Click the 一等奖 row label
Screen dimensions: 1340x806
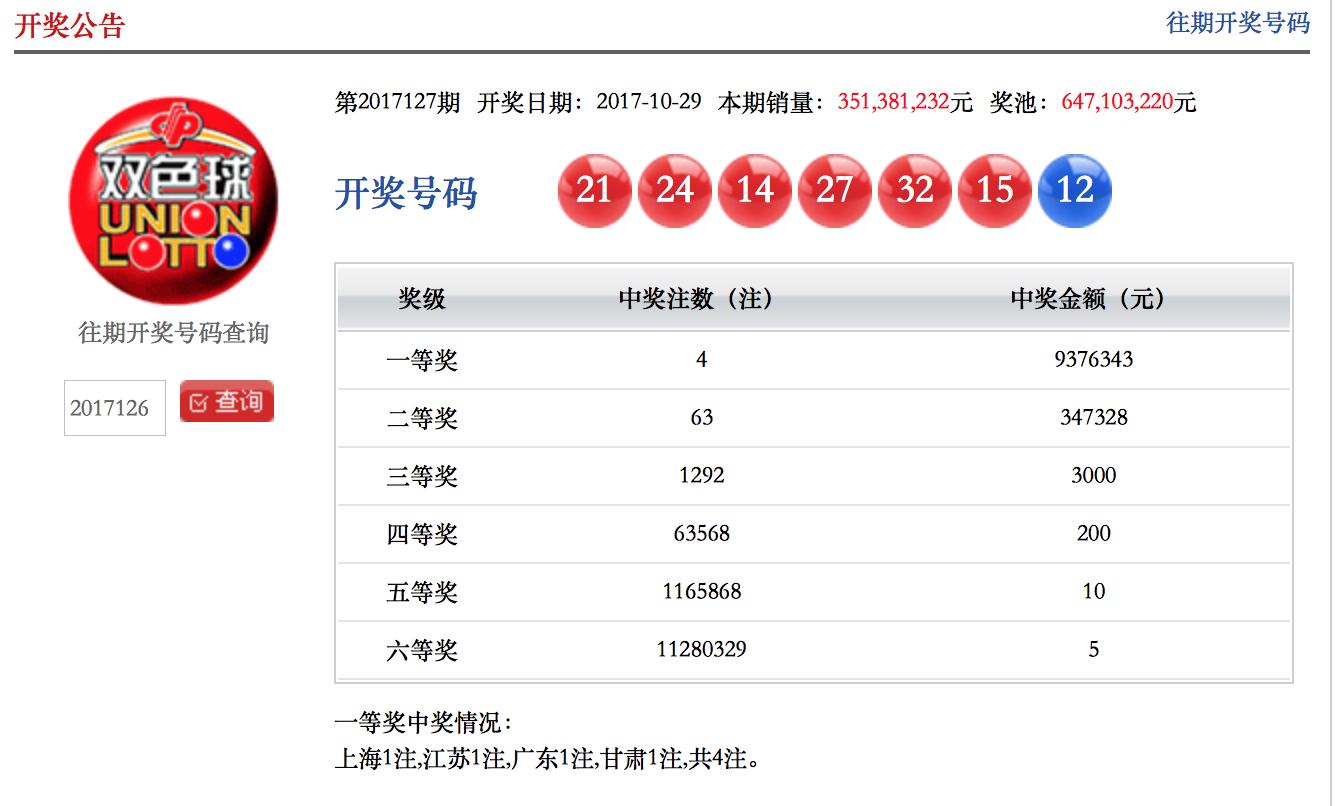(422, 360)
